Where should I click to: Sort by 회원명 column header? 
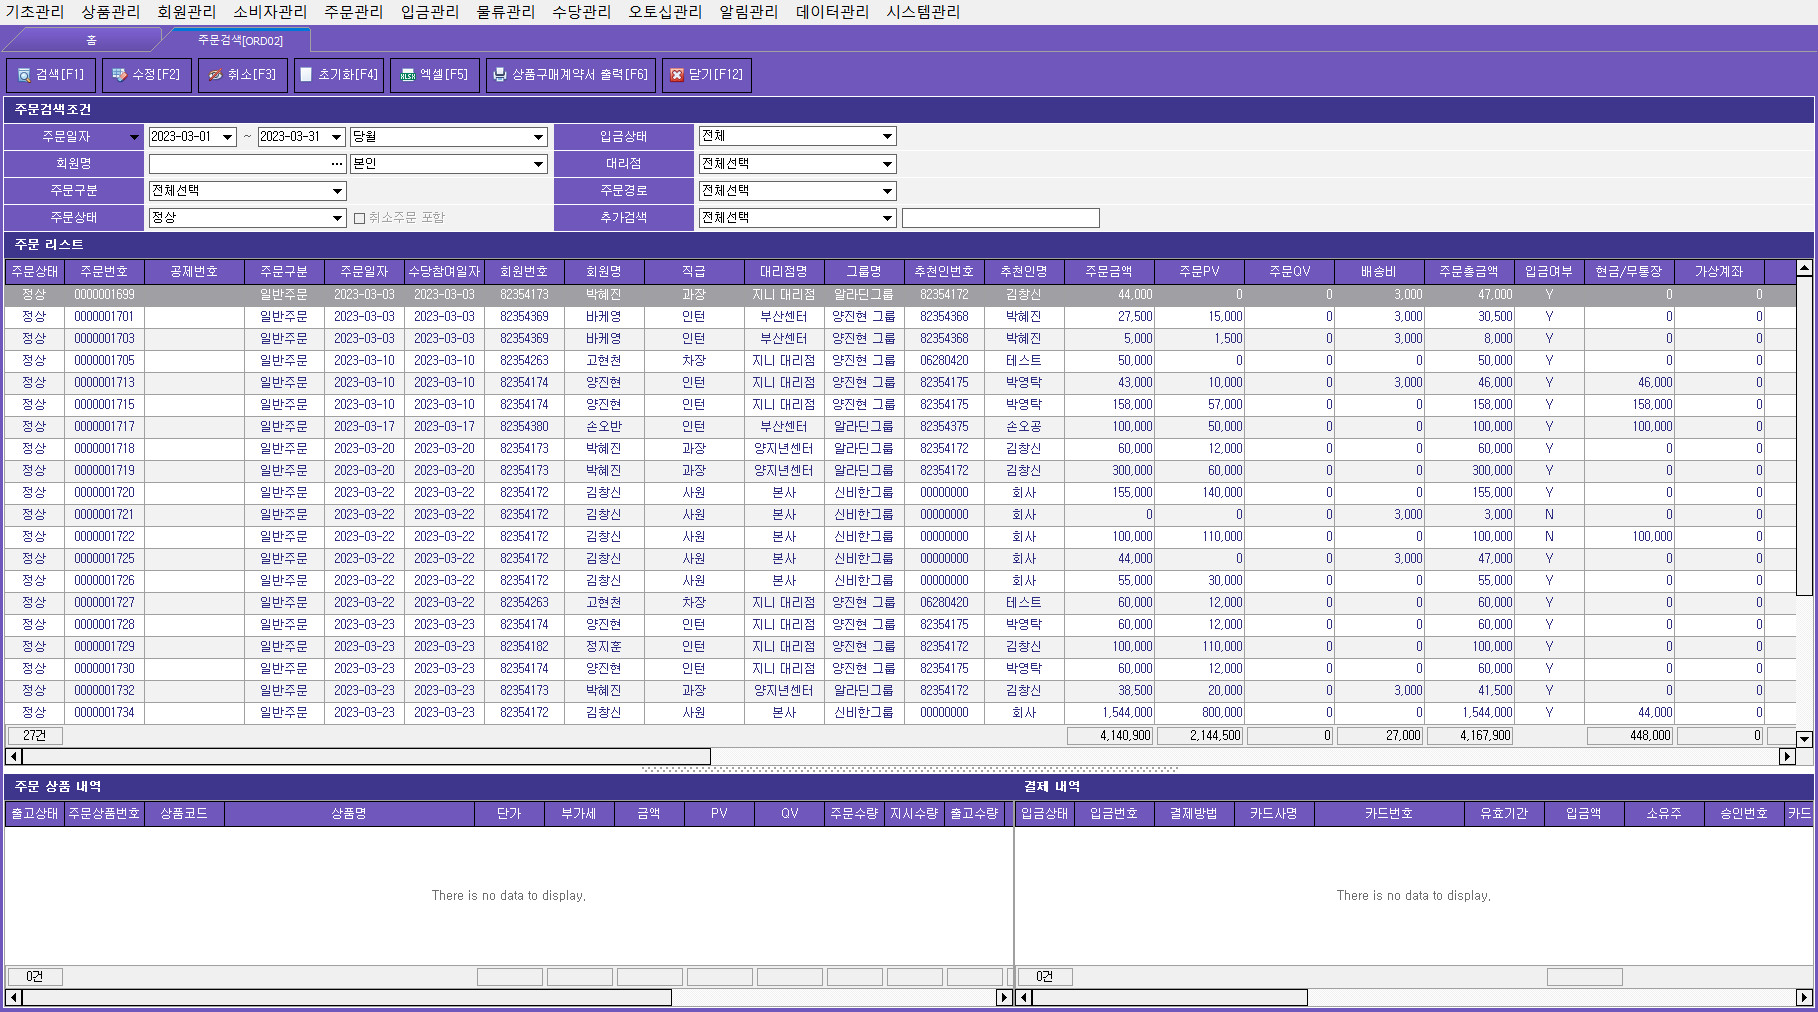(x=604, y=272)
